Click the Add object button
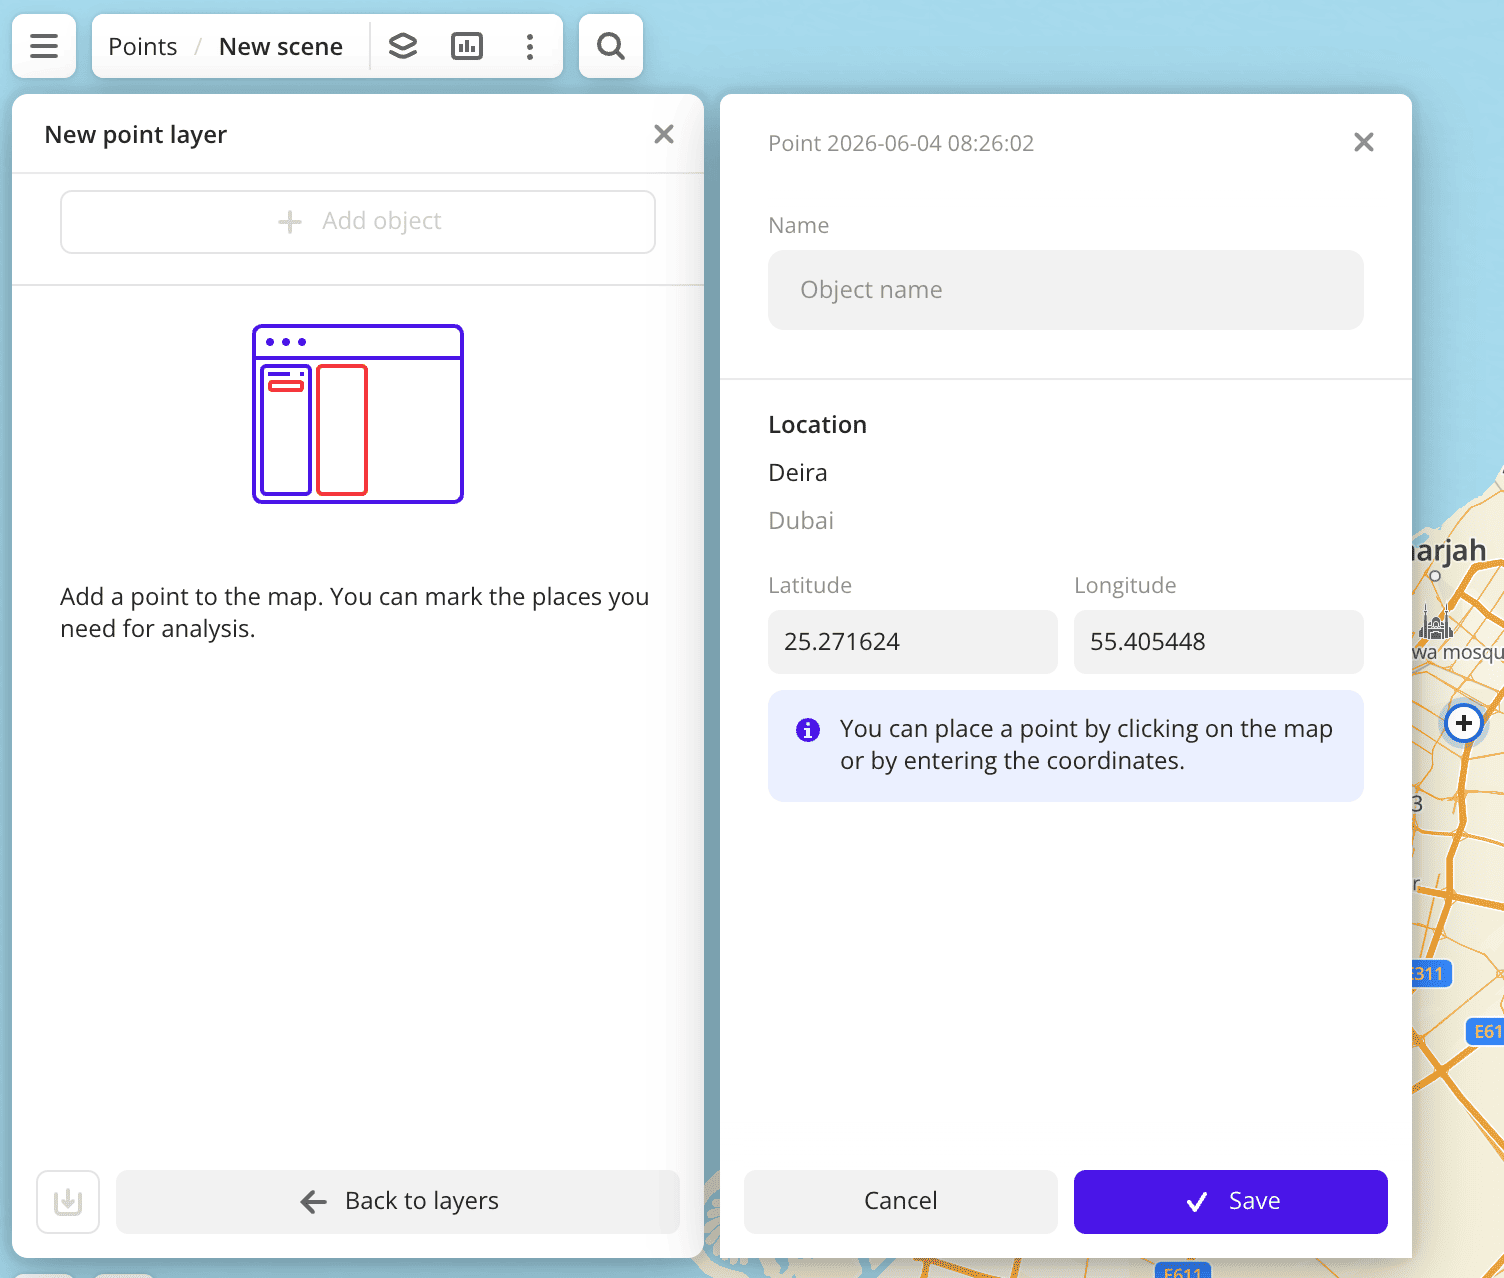The image size is (1504, 1278). tap(358, 222)
